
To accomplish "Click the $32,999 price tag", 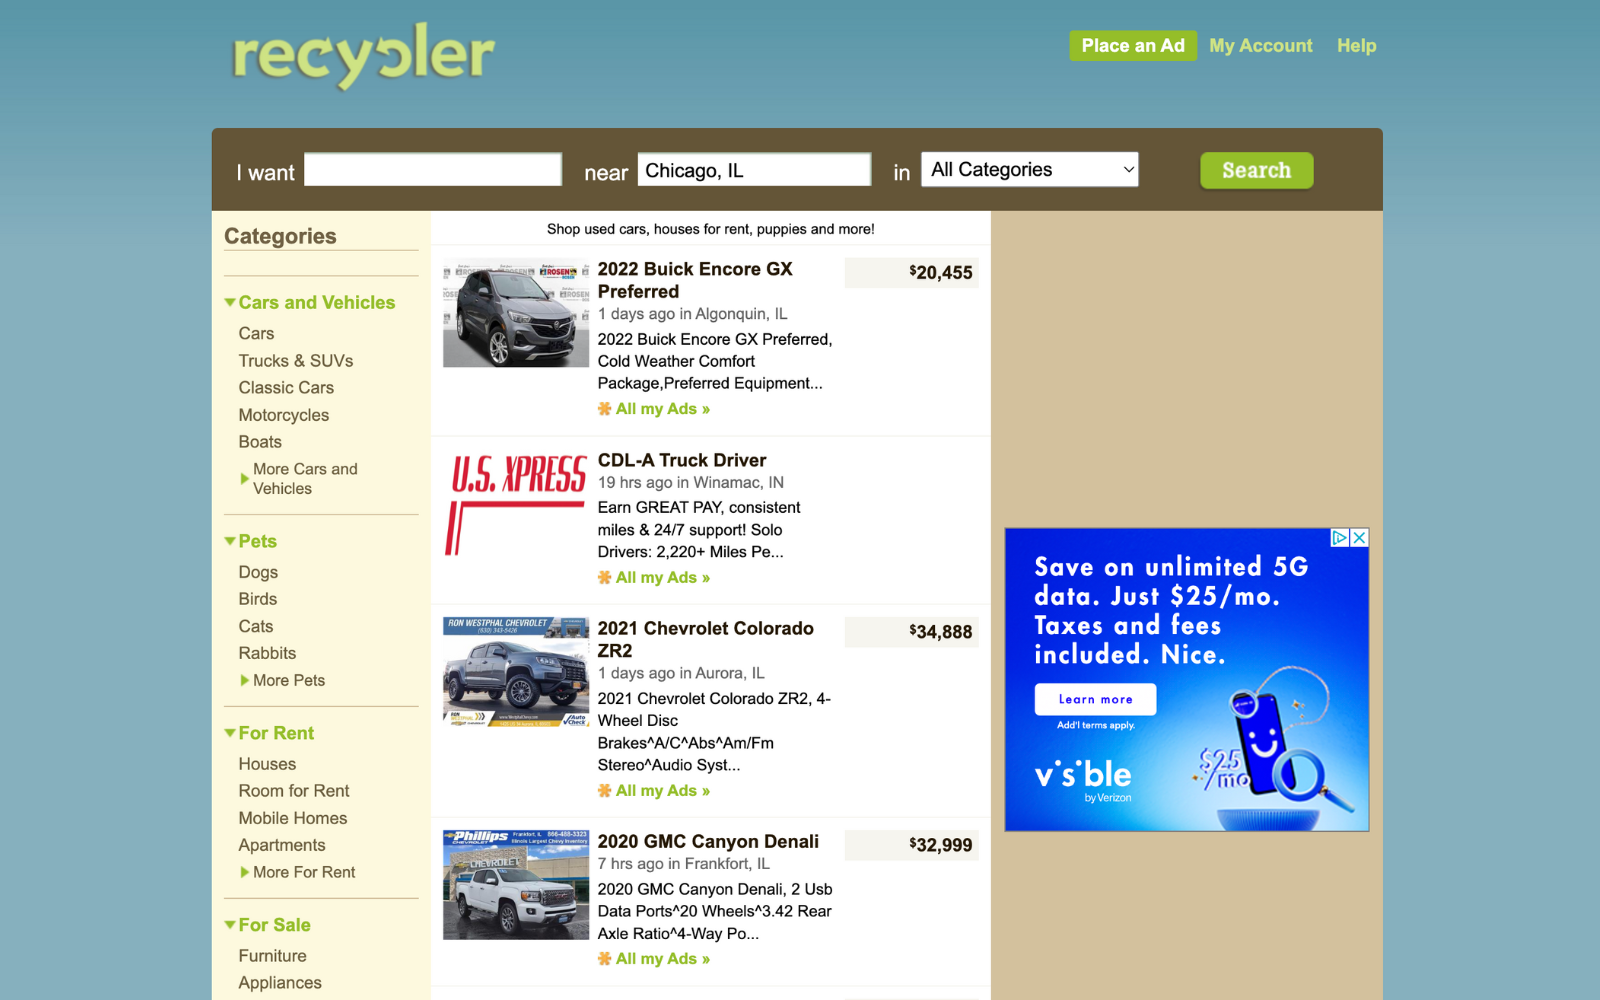I will (912, 845).
